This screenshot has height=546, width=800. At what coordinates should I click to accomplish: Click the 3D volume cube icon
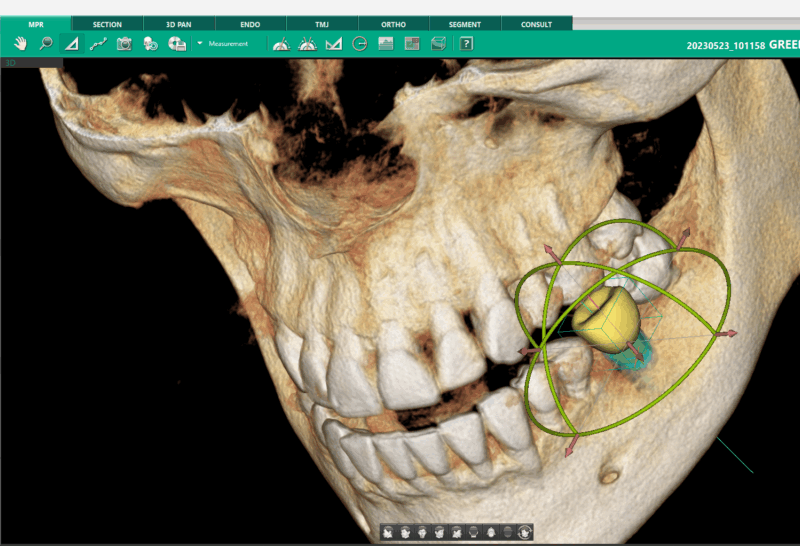coord(438,44)
